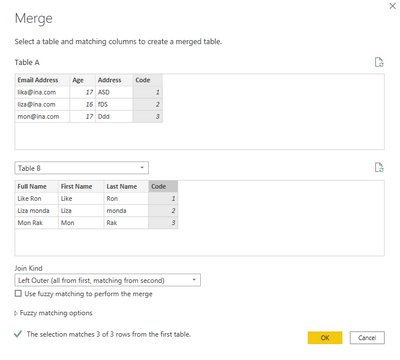Click the mon@ina.com cell

click(42, 116)
